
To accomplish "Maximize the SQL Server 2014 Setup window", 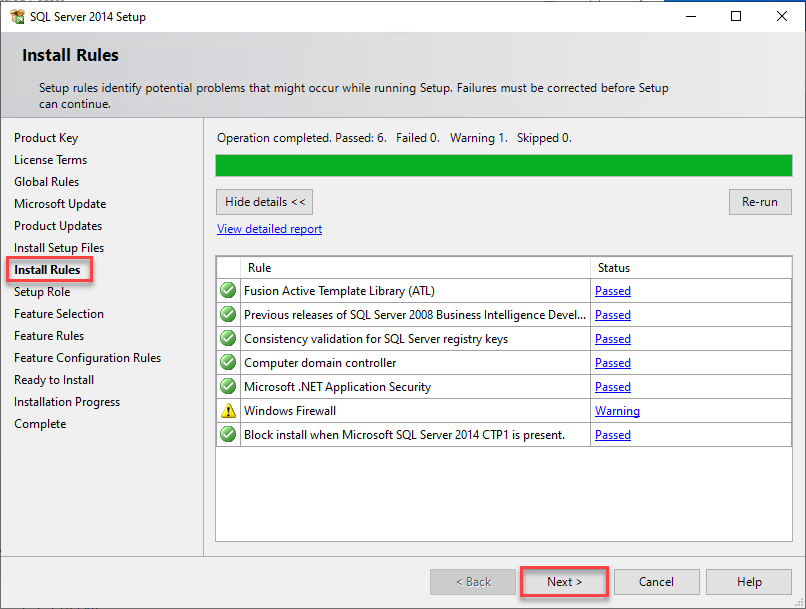I will 736,16.
